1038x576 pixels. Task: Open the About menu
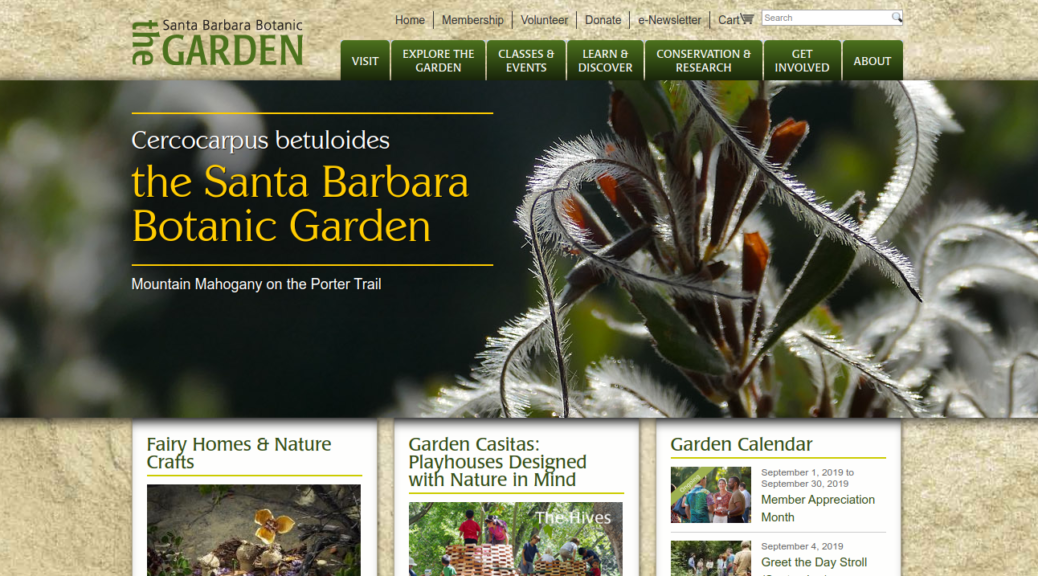tap(873, 61)
